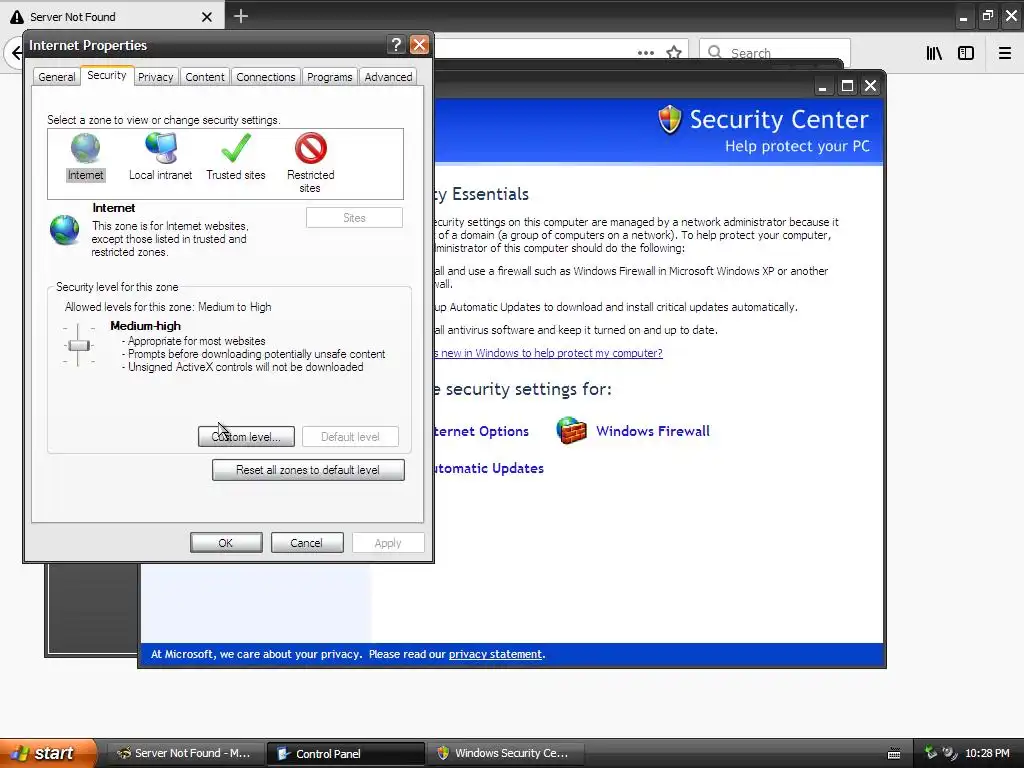Click Reset all zones to default level

[308, 470]
